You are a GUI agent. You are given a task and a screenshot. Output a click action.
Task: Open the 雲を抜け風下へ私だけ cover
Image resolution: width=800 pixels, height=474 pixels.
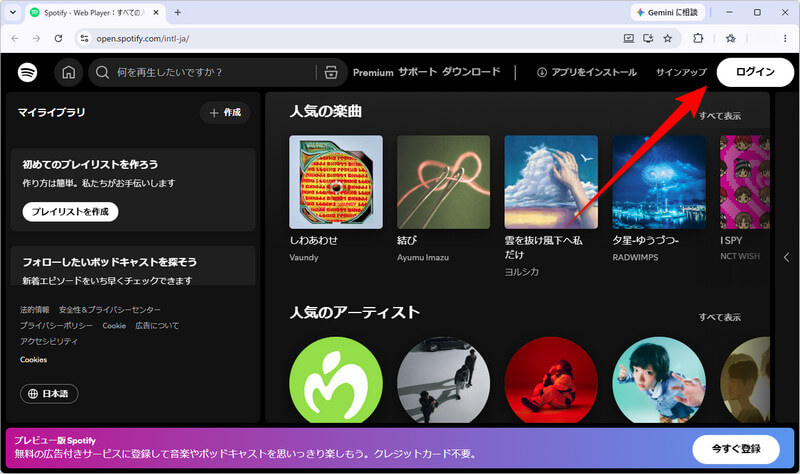pos(551,182)
